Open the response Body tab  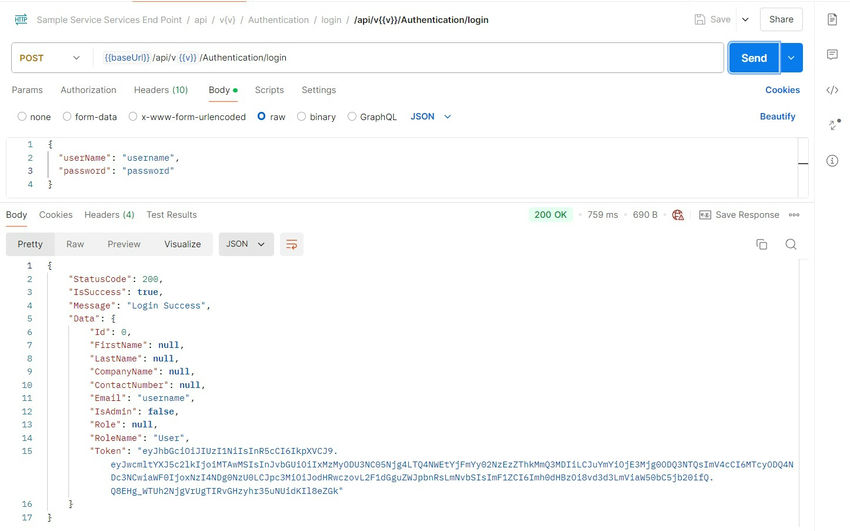coord(16,215)
